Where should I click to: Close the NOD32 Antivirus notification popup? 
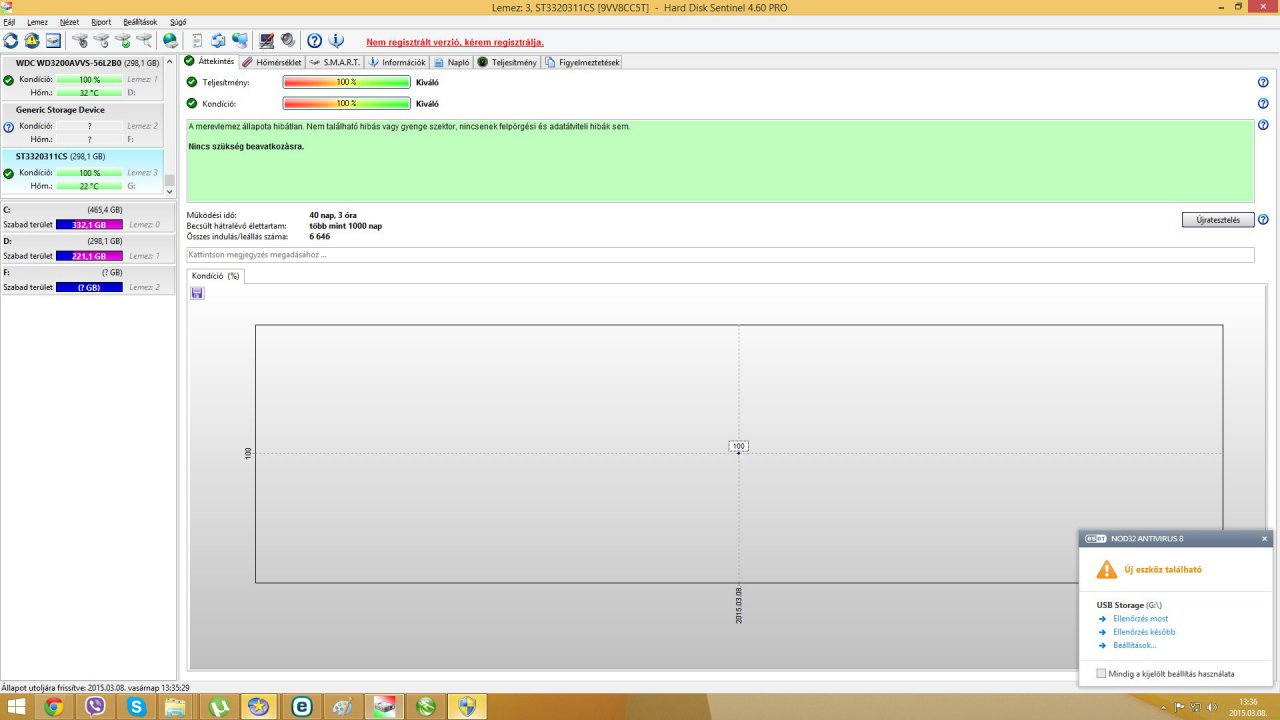click(x=1264, y=538)
